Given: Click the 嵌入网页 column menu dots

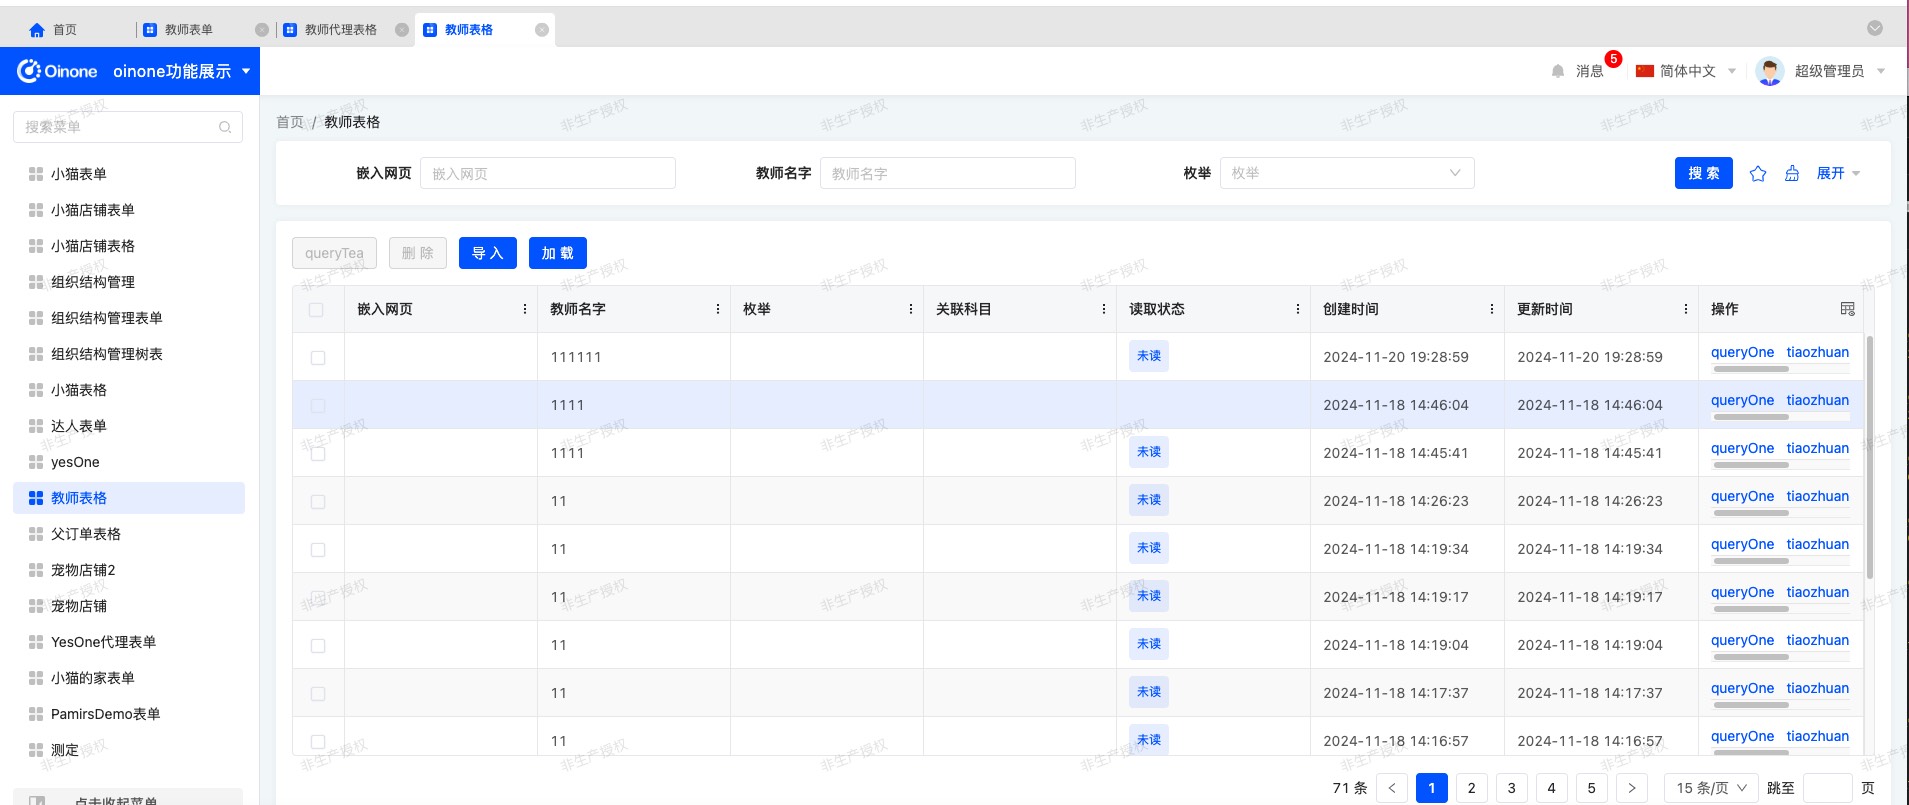Looking at the screenshot, I should [x=525, y=309].
